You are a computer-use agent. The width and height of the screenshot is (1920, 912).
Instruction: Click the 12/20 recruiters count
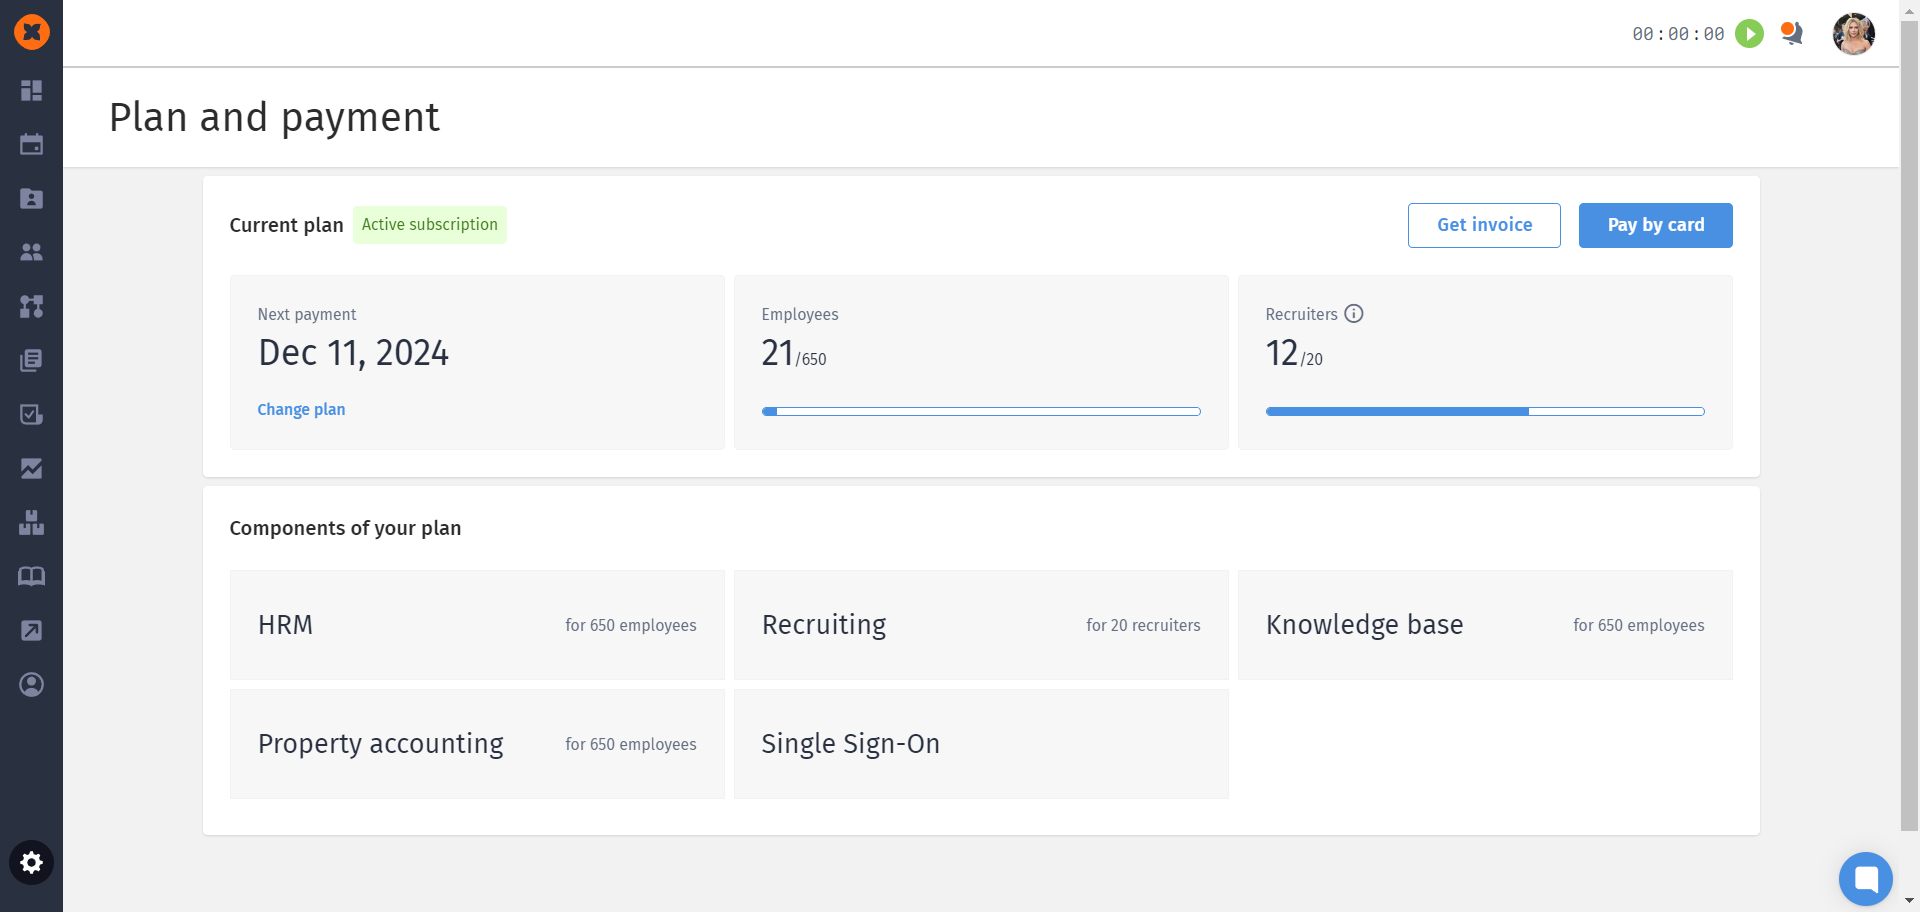click(1294, 354)
